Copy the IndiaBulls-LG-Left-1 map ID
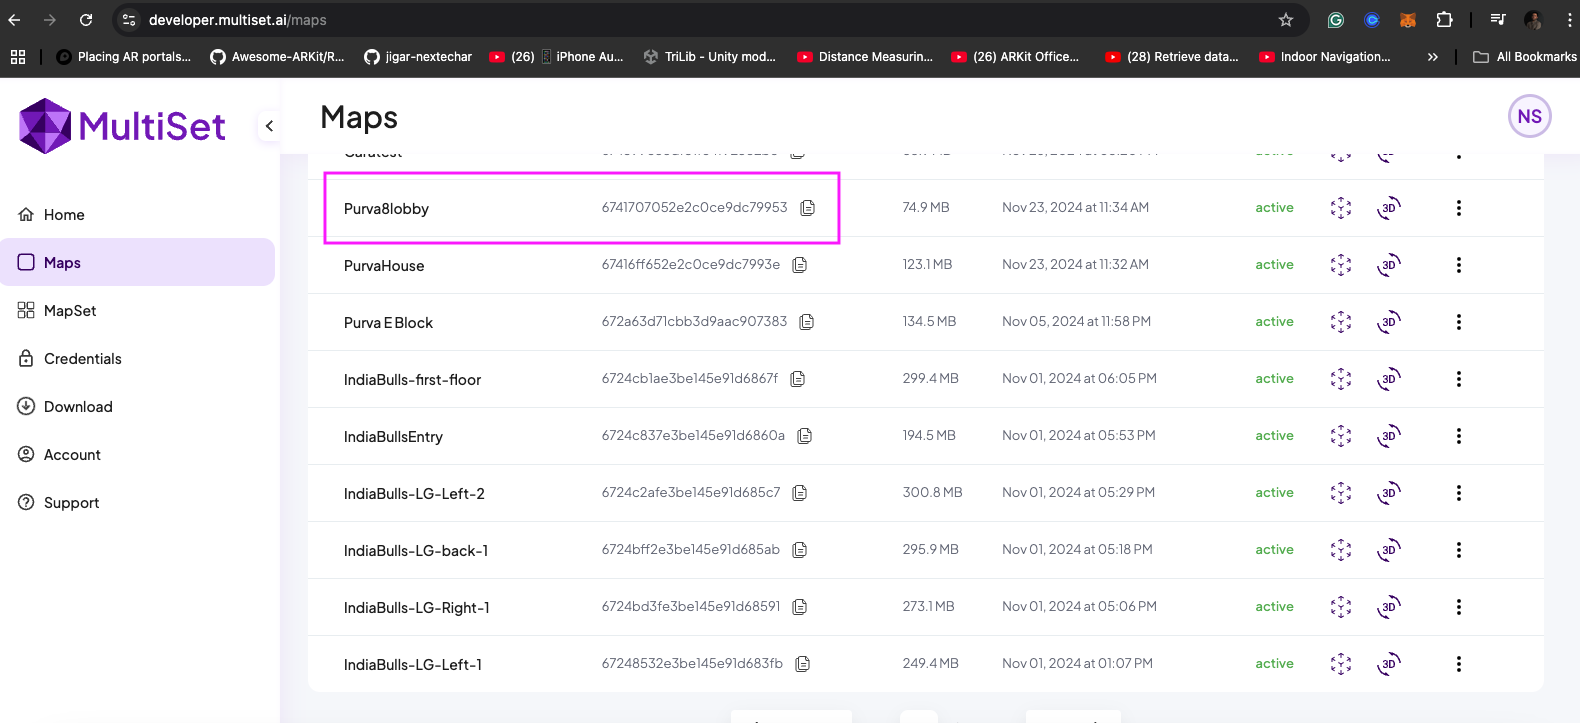 [x=802, y=664]
